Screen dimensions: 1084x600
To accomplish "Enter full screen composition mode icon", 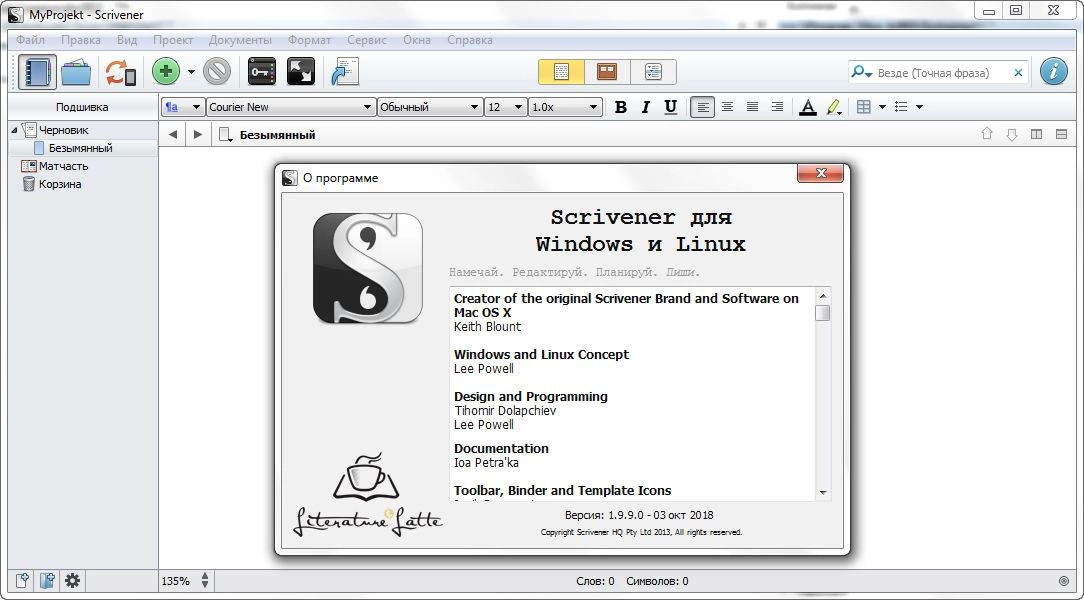I will point(301,72).
